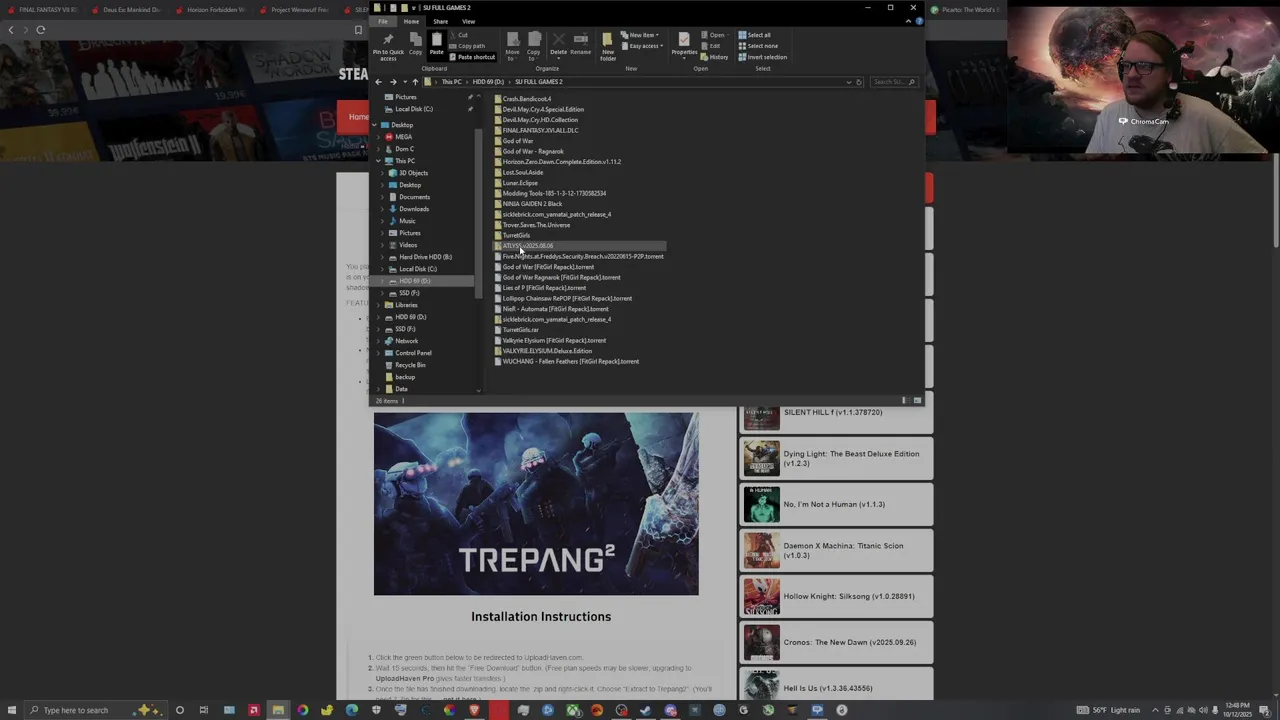1280x720 pixels.
Task: Click the Delete ribbon icon
Action: (558, 45)
